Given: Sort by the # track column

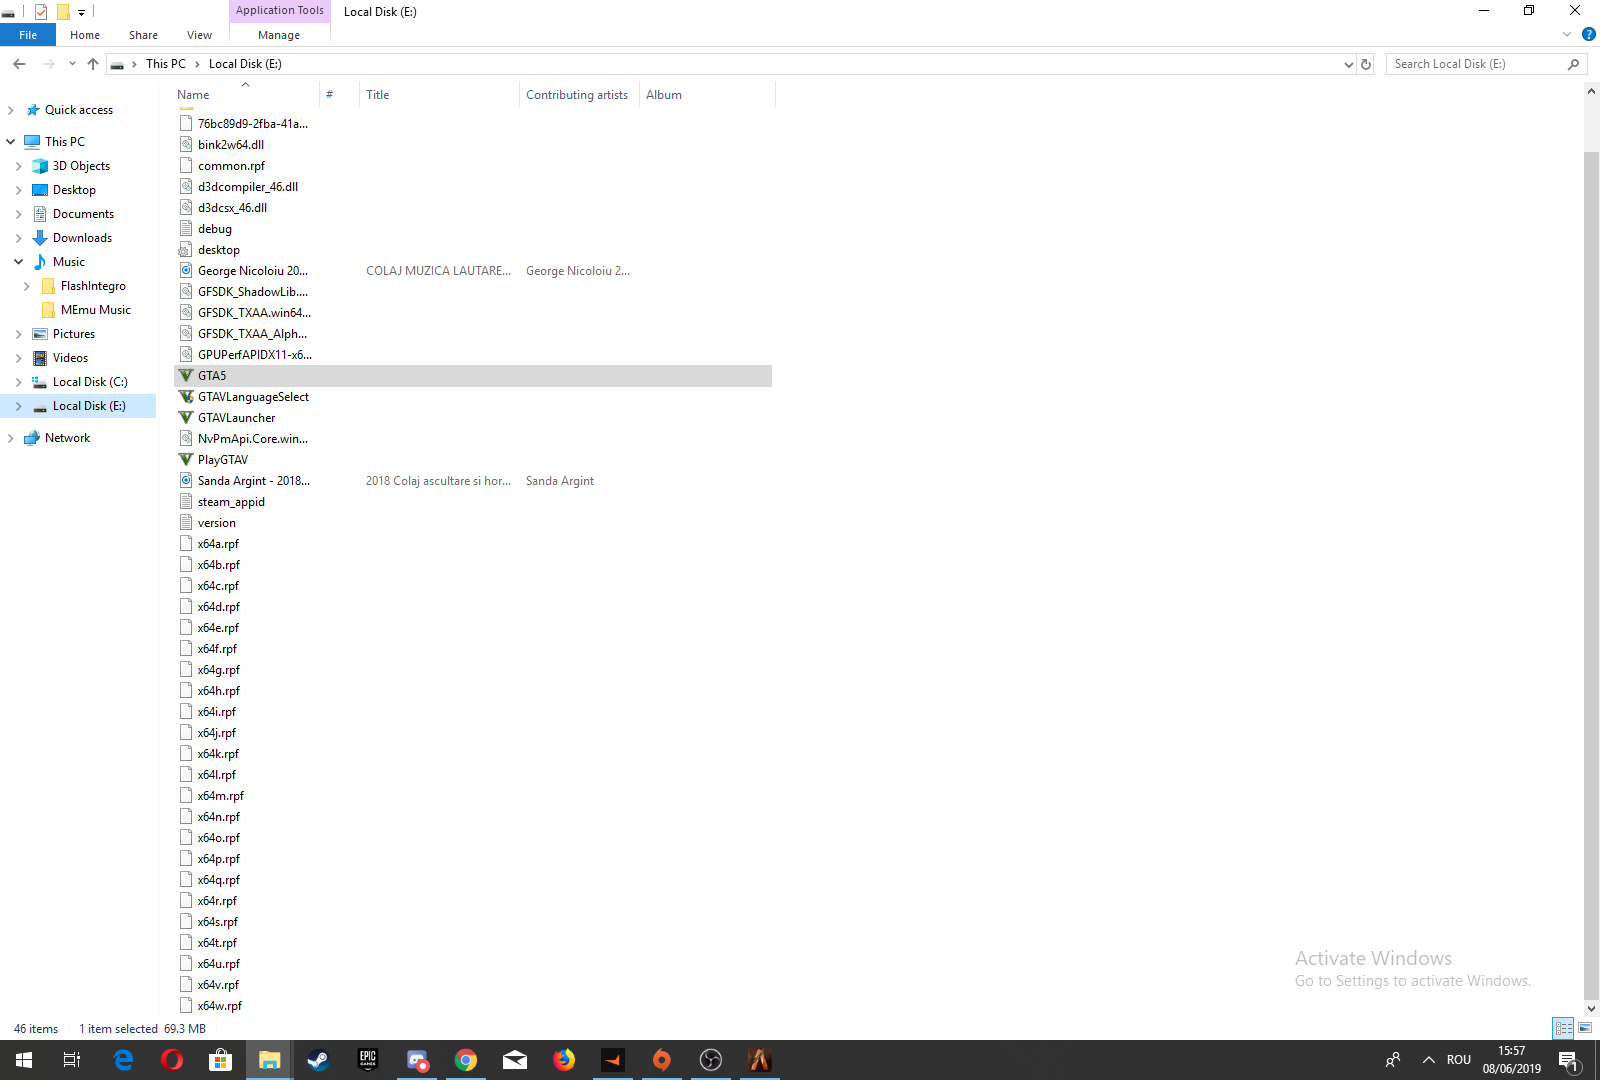Looking at the screenshot, I should (339, 95).
